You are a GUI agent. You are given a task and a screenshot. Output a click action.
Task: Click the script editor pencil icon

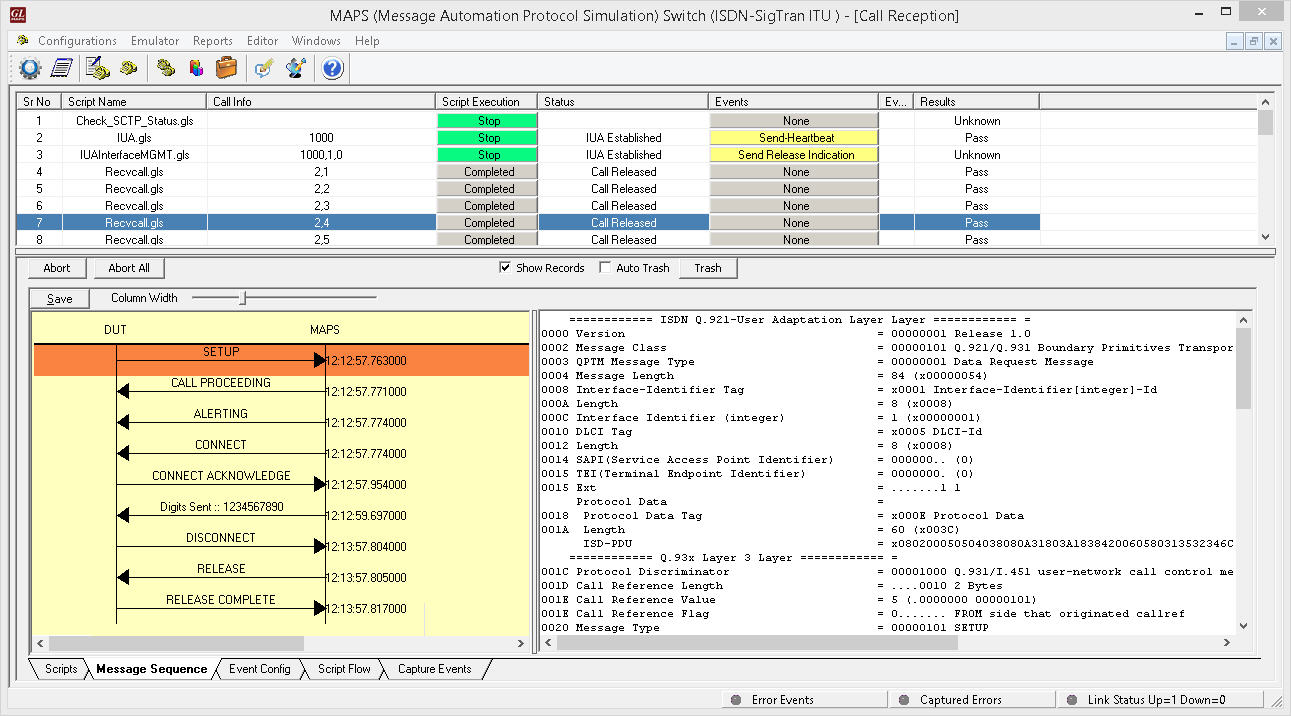click(x=296, y=68)
